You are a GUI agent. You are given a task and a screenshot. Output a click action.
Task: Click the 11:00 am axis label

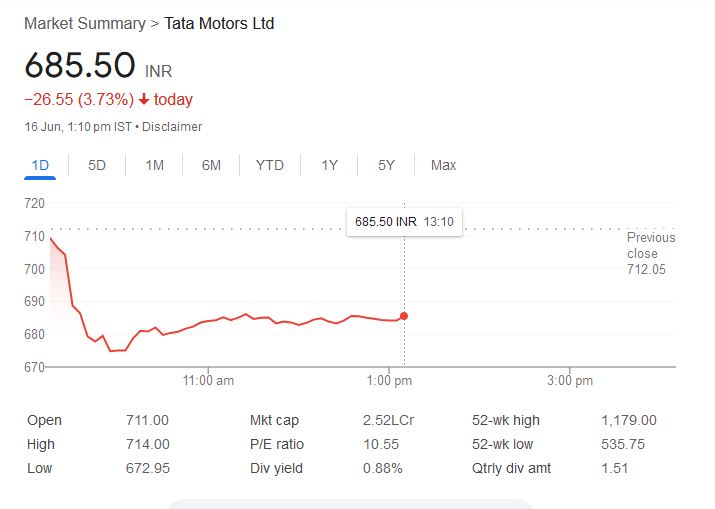(210, 381)
